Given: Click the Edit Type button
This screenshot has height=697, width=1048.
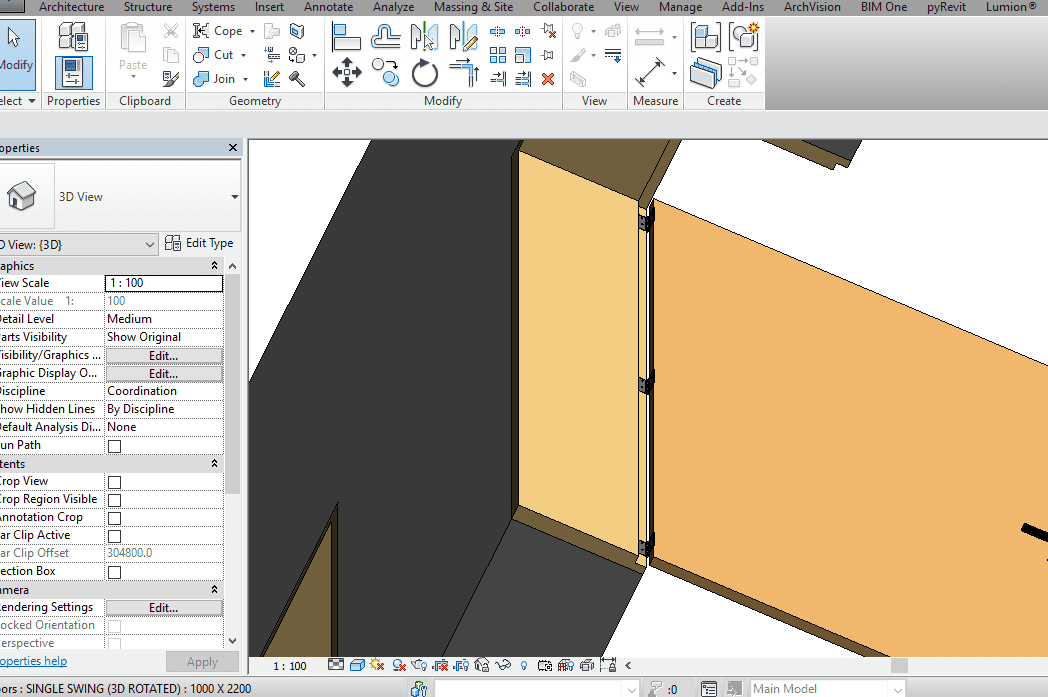Looking at the screenshot, I should pyautogui.click(x=199, y=243).
